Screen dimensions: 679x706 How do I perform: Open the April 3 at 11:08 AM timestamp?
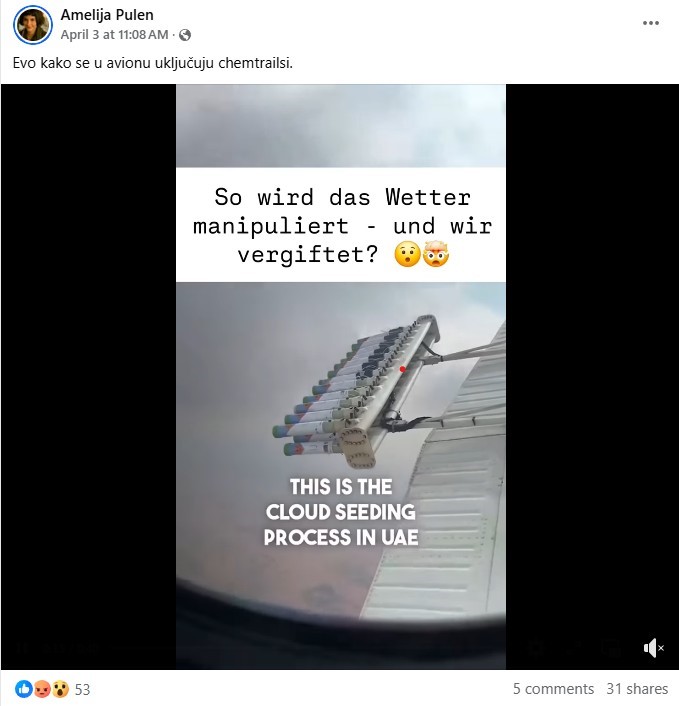click(x=114, y=35)
